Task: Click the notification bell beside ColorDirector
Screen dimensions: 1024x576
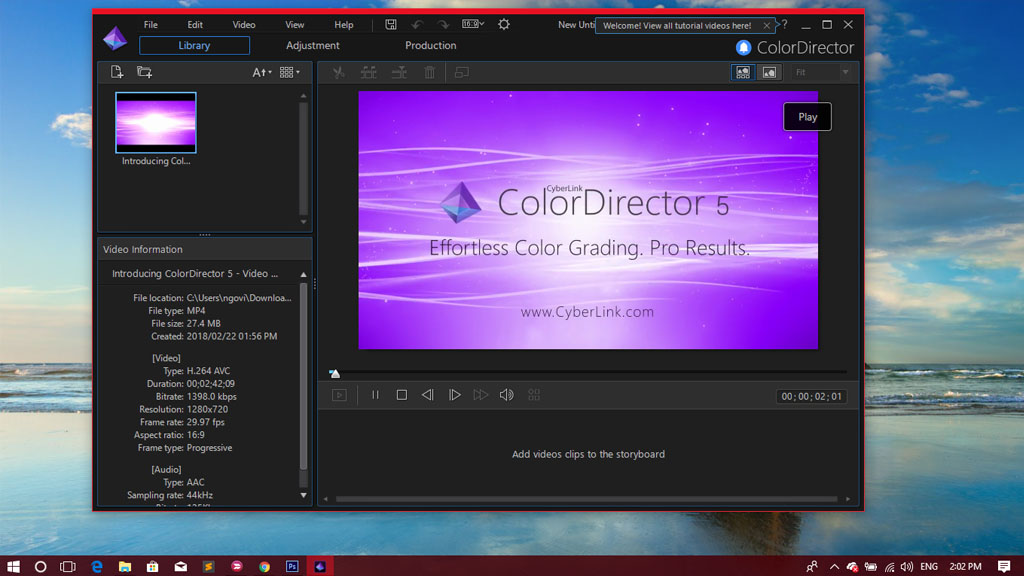Action: pyautogui.click(x=743, y=47)
